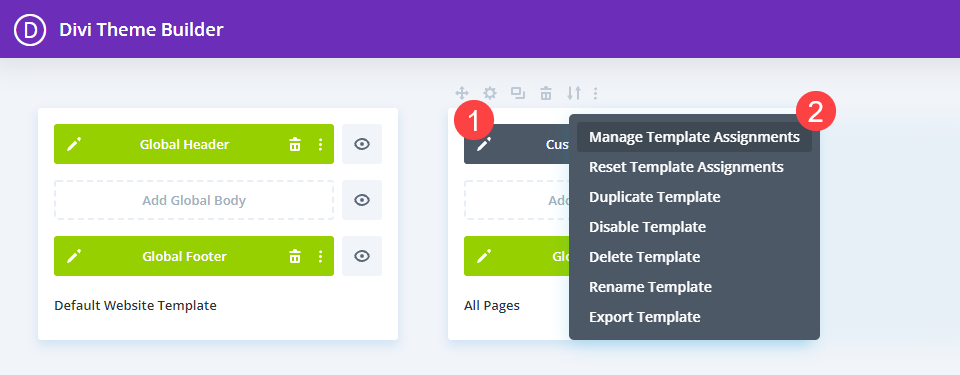The image size is (960, 375).
Task: Click the trash icon above the template
Action: [x=546, y=93]
